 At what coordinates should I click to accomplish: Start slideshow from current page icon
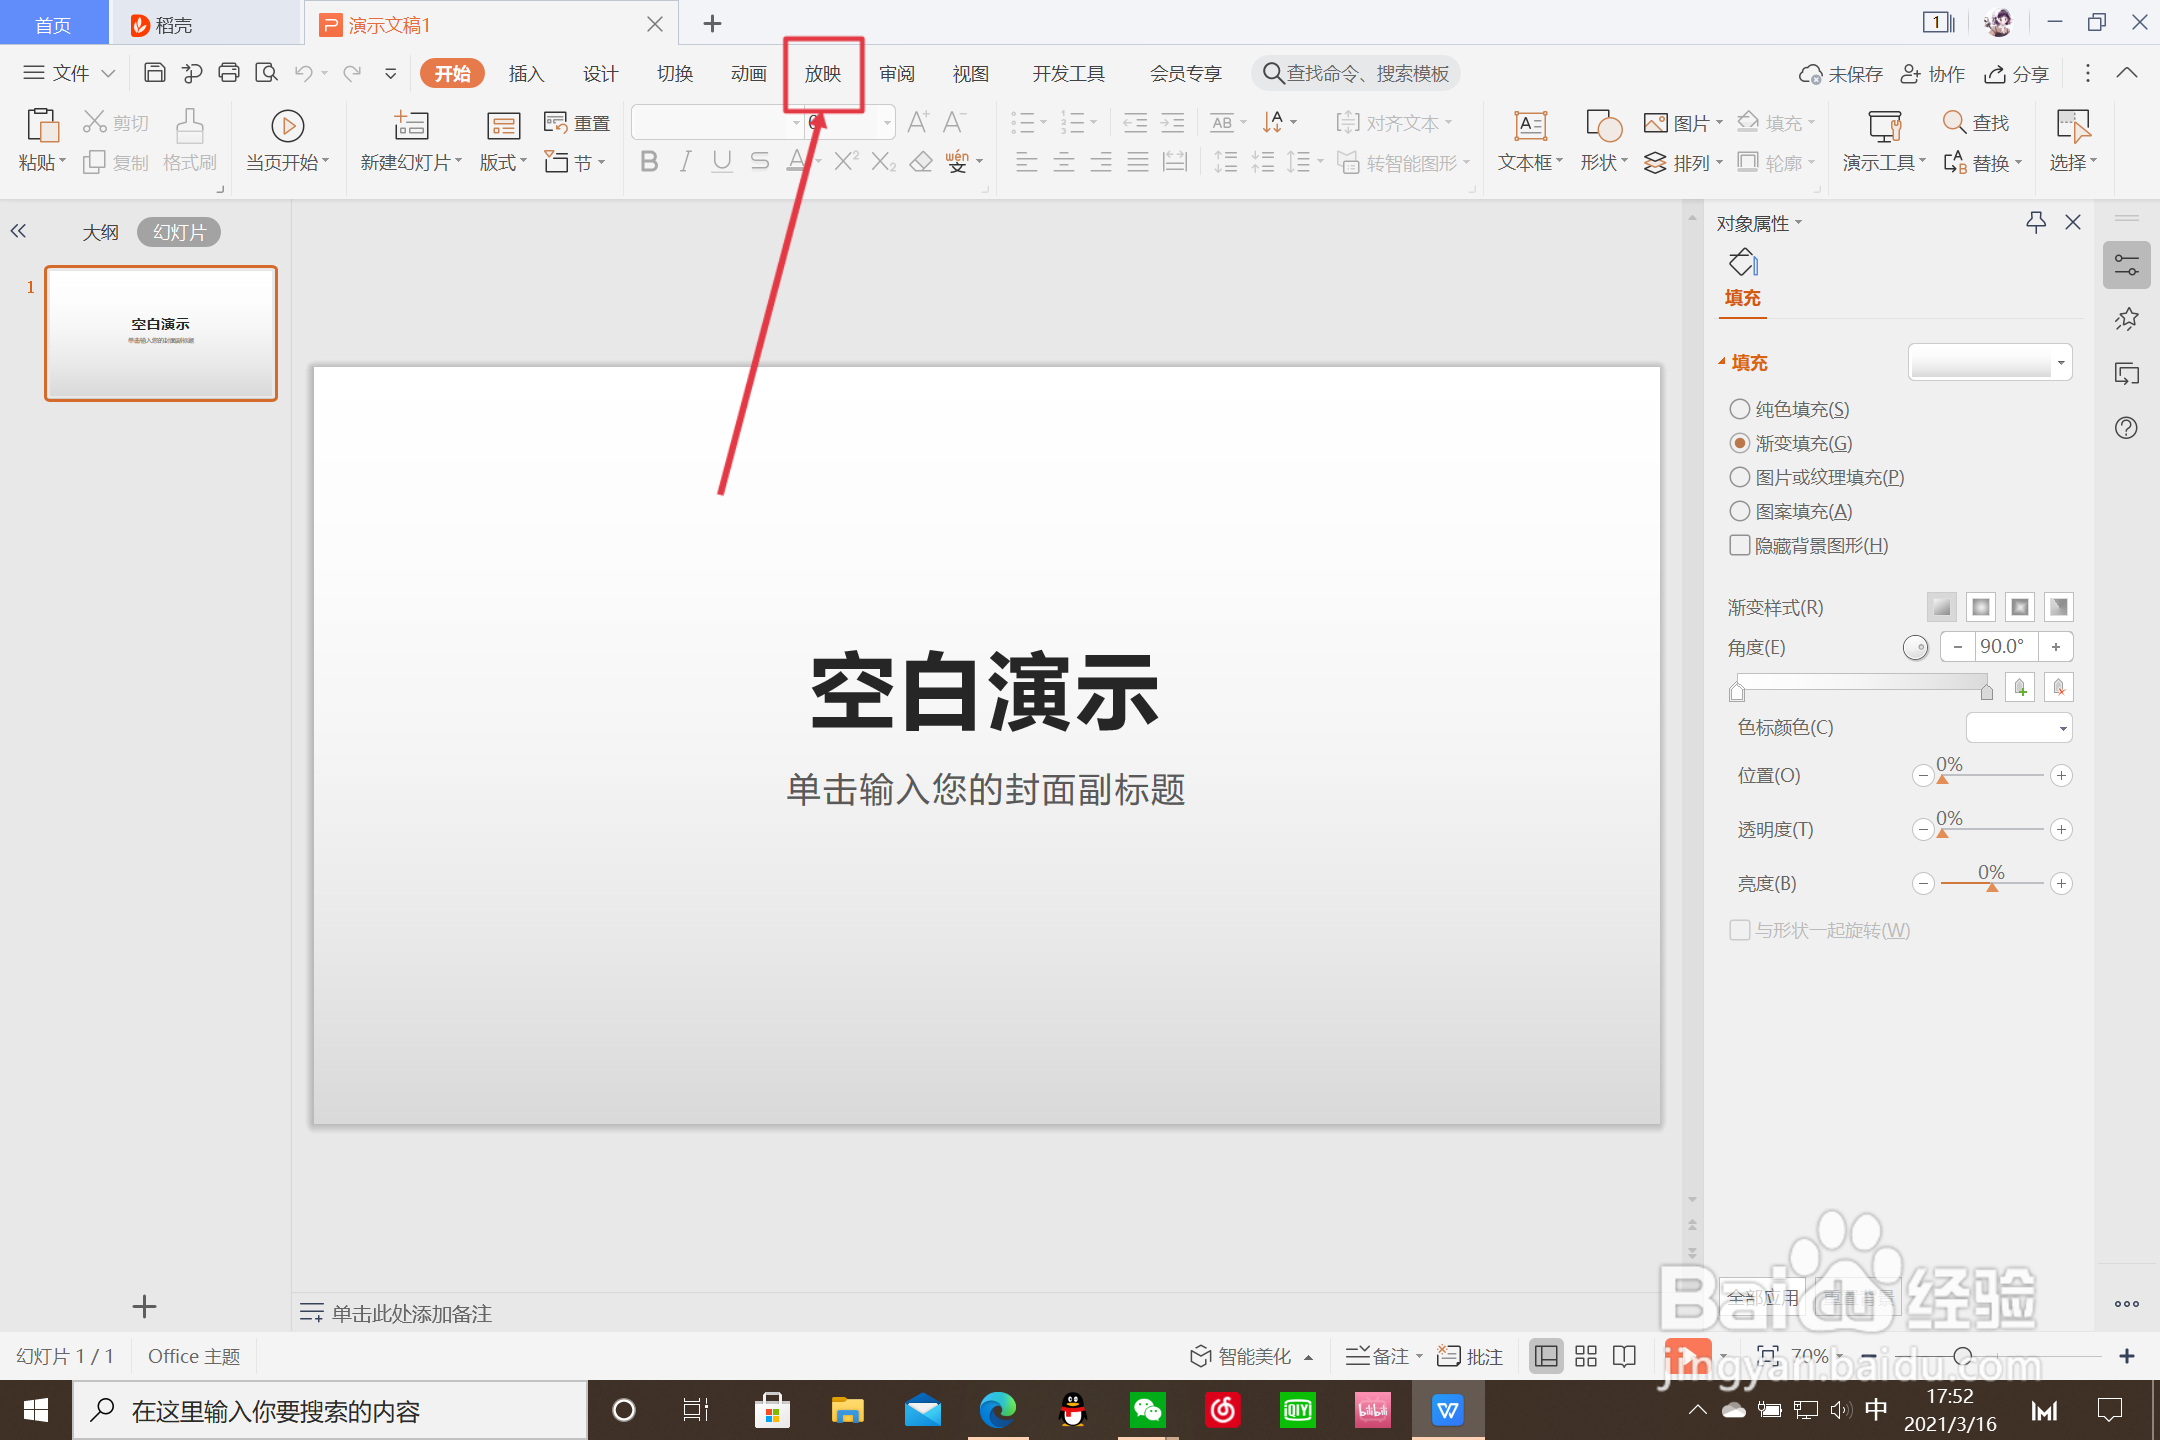[x=287, y=126]
